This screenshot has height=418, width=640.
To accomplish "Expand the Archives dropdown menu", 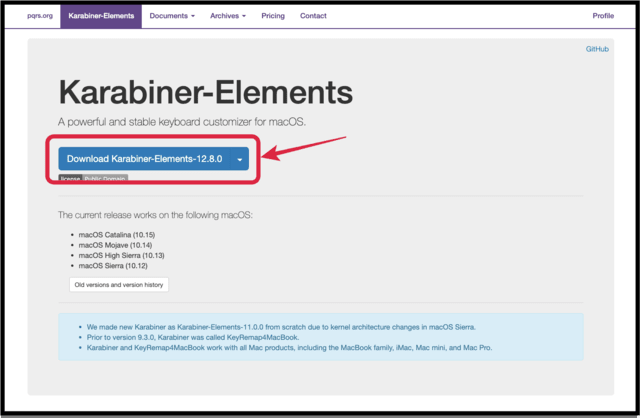I will (228, 16).
